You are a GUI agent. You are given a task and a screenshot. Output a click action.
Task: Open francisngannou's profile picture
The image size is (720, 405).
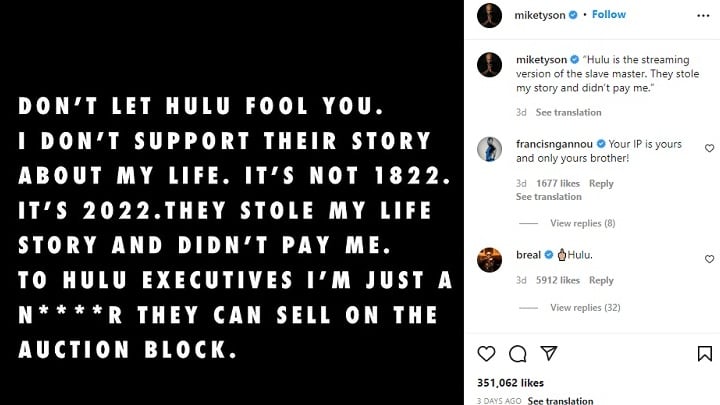coord(489,148)
